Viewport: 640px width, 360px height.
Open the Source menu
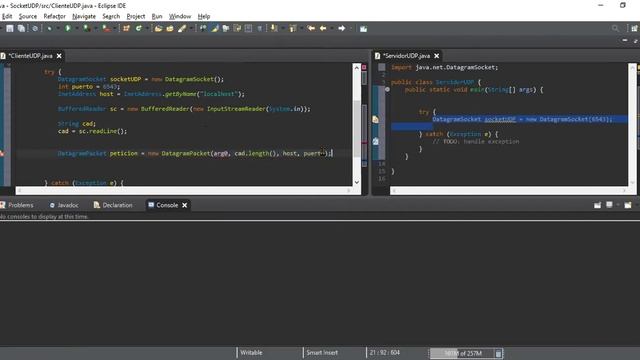(x=28, y=16)
